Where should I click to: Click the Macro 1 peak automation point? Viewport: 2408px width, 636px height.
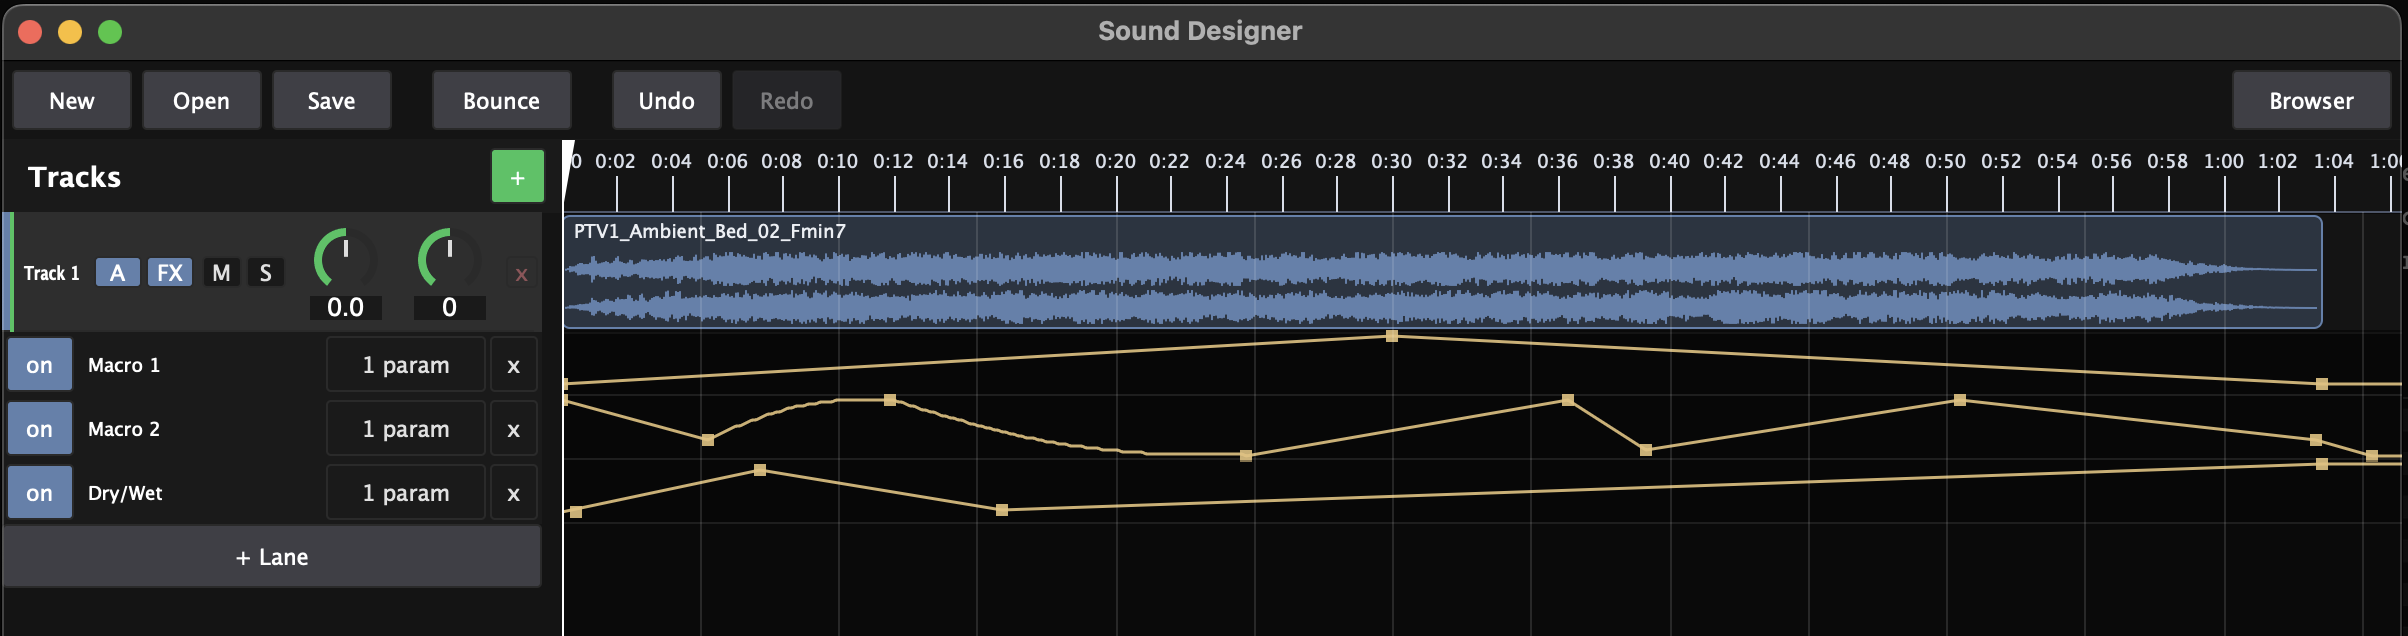click(x=1392, y=336)
